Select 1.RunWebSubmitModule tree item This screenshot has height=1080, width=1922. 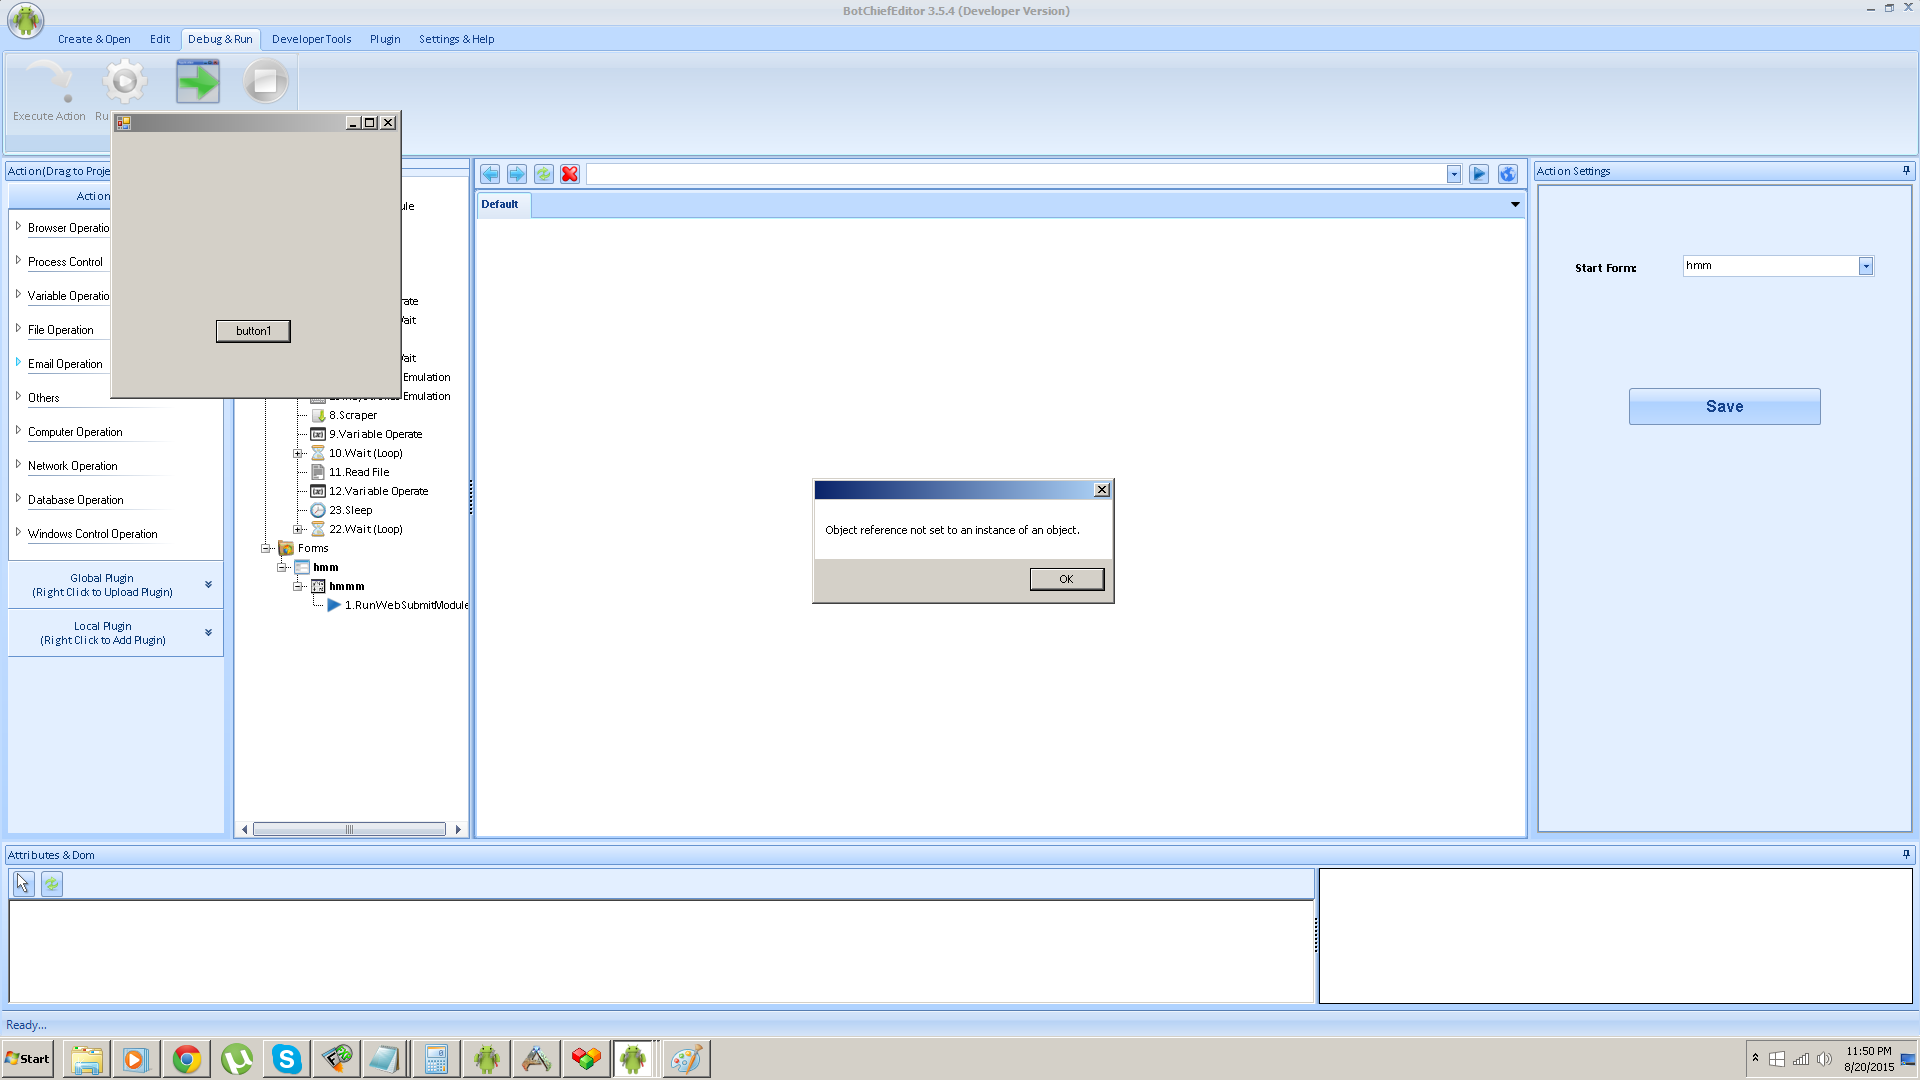click(x=406, y=605)
